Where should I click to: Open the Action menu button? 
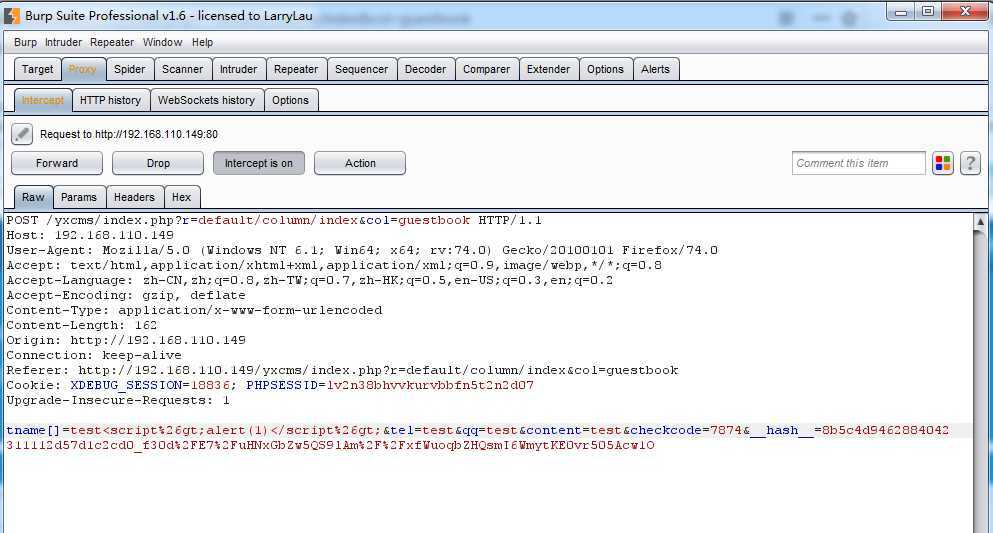tap(360, 163)
